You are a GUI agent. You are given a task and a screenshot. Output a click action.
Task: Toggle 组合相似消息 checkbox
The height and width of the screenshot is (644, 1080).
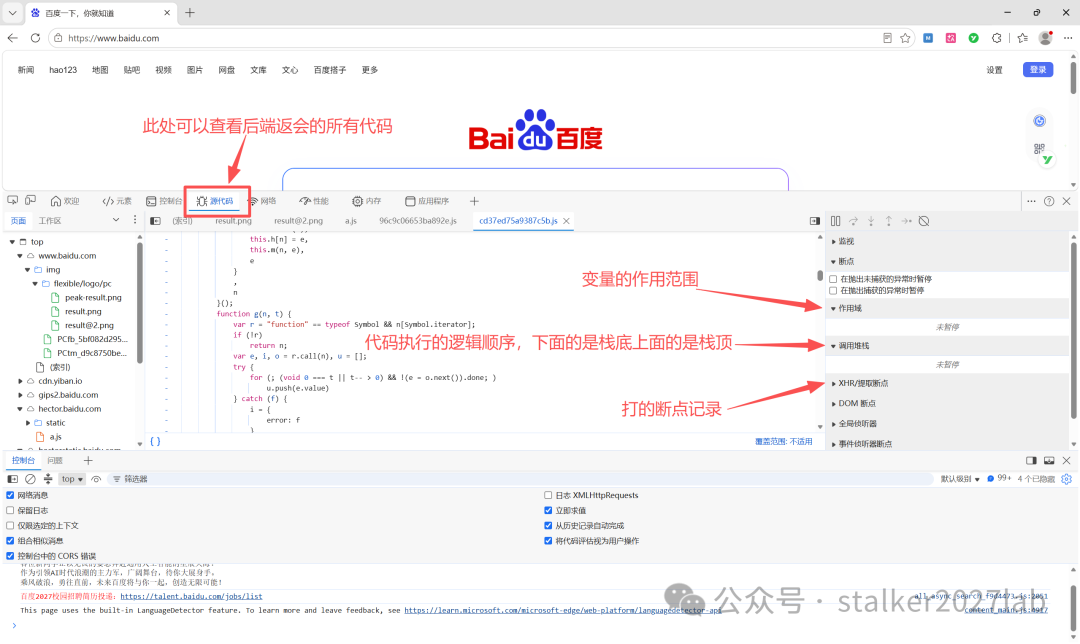pos(10,541)
